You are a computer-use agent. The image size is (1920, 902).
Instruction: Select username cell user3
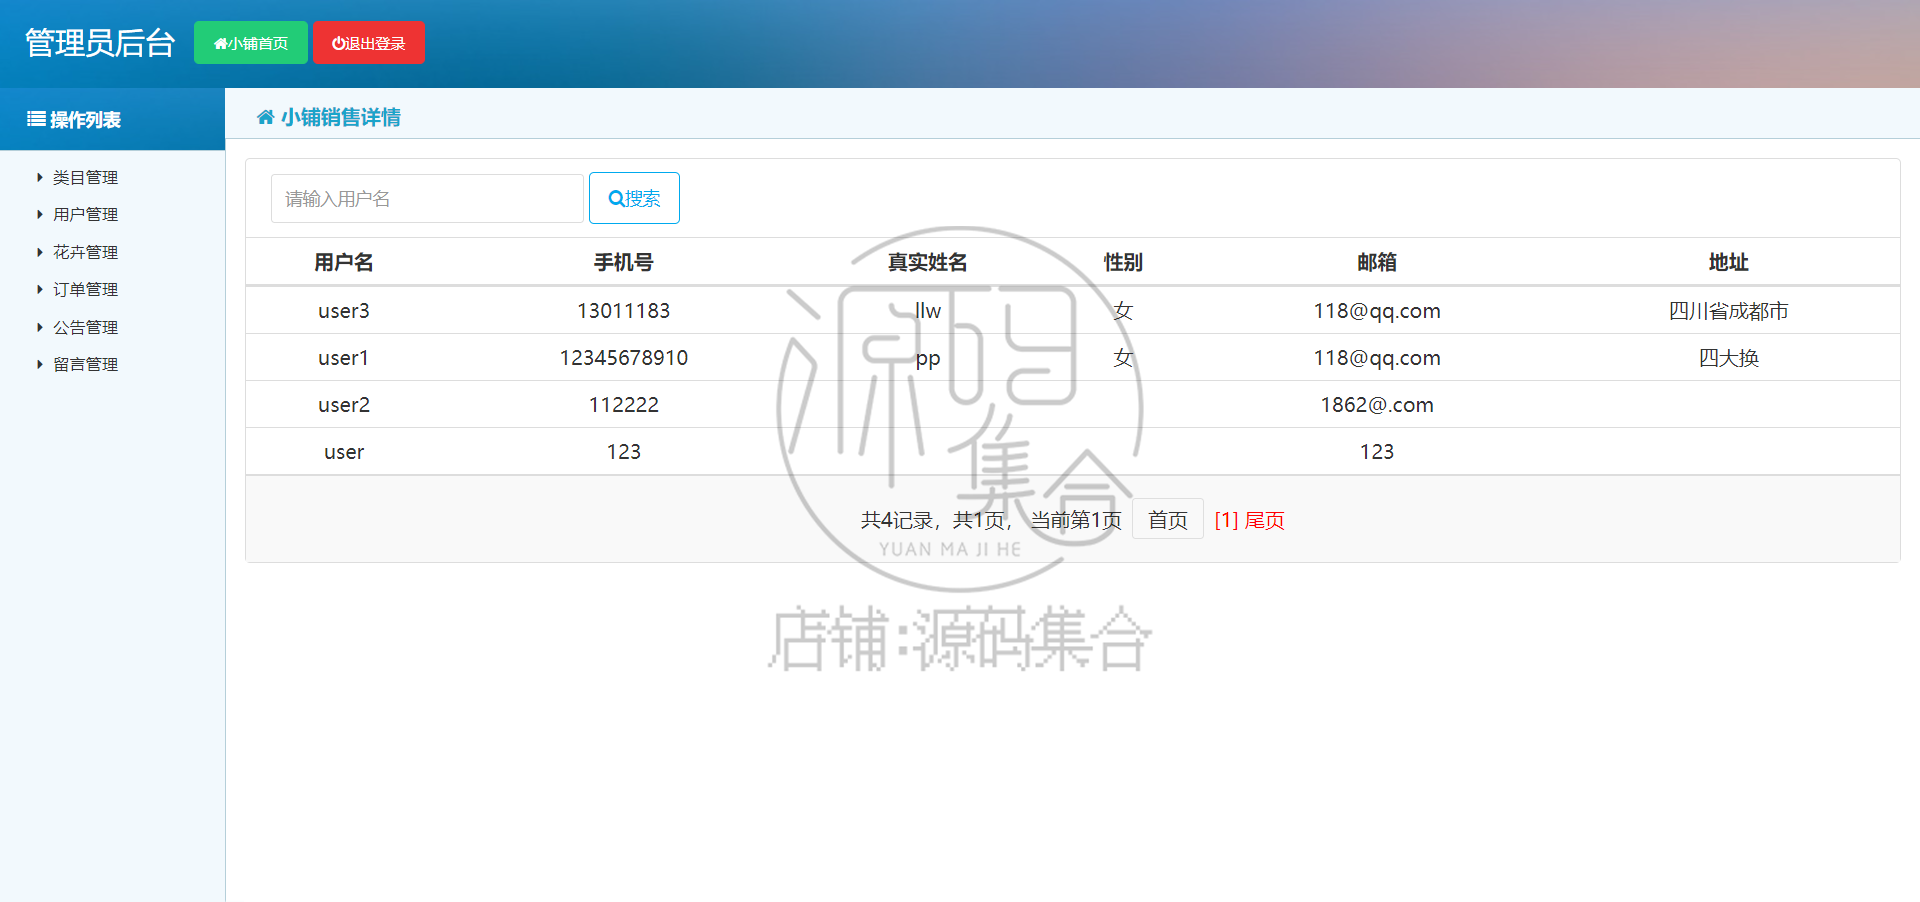click(x=344, y=311)
